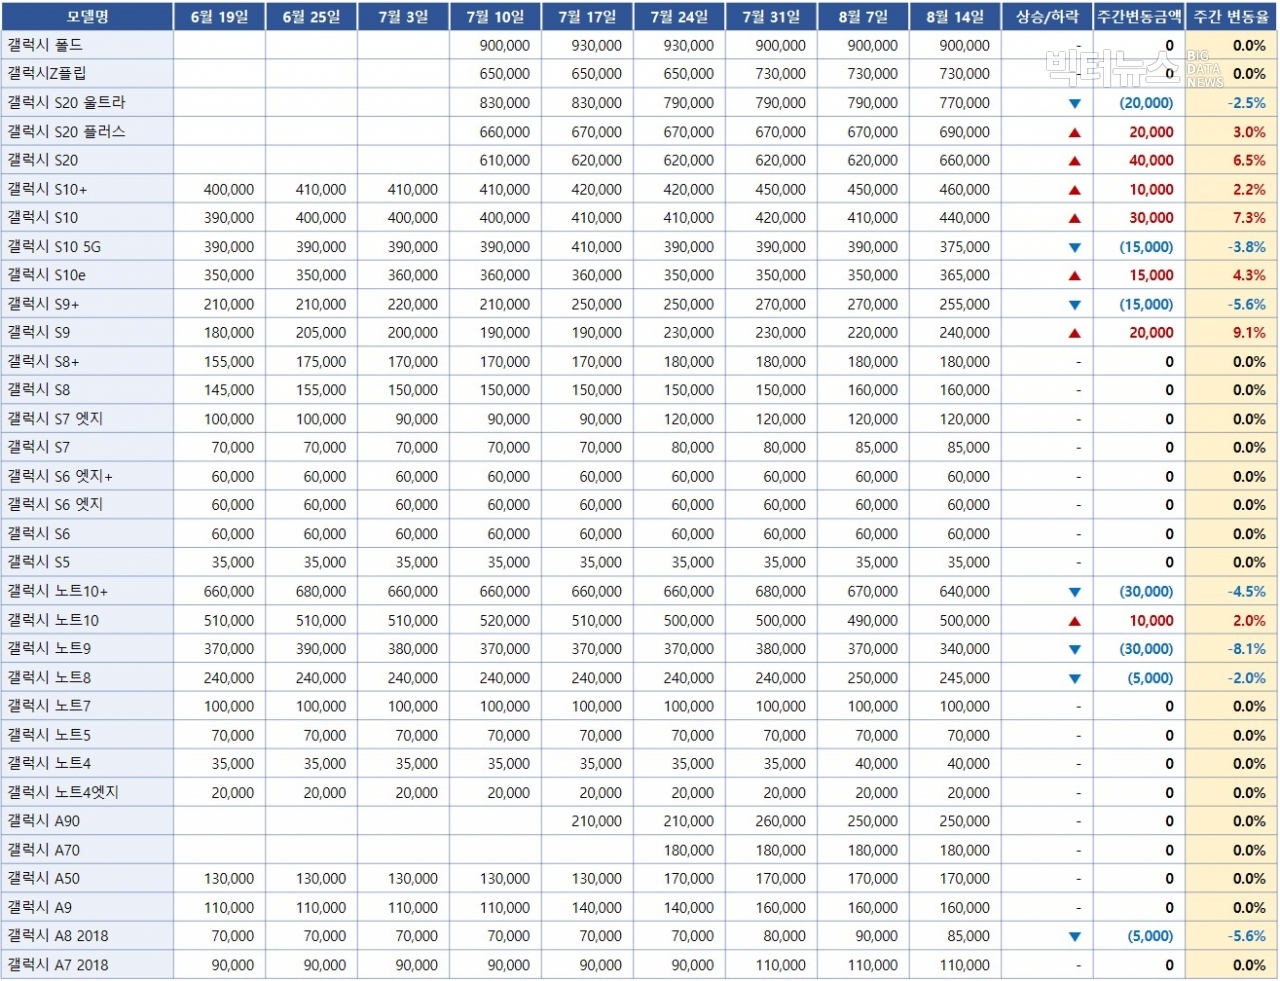Screen dimensions: 1280x981
Task: Click the blue down arrow in 갤럭시 노트10+ row
Action: point(1074,592)
